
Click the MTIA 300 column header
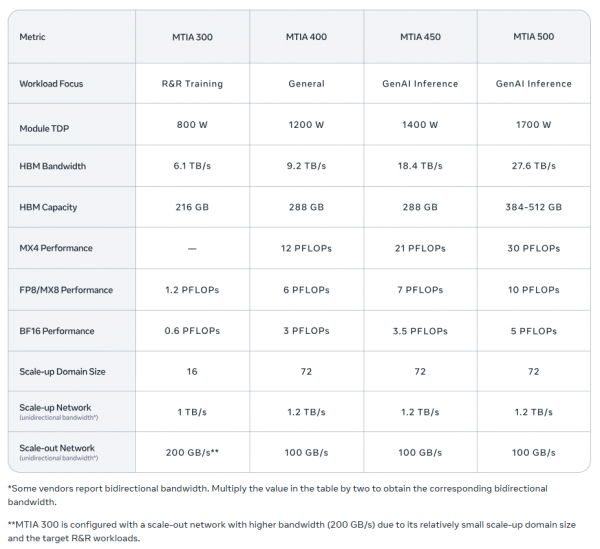(x=192, y=38)
